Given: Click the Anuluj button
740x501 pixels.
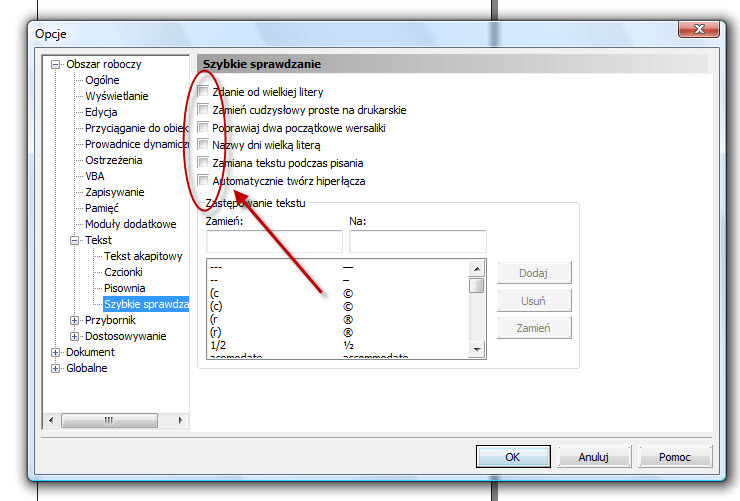Looking at the screenshot, I should point(593,457).
